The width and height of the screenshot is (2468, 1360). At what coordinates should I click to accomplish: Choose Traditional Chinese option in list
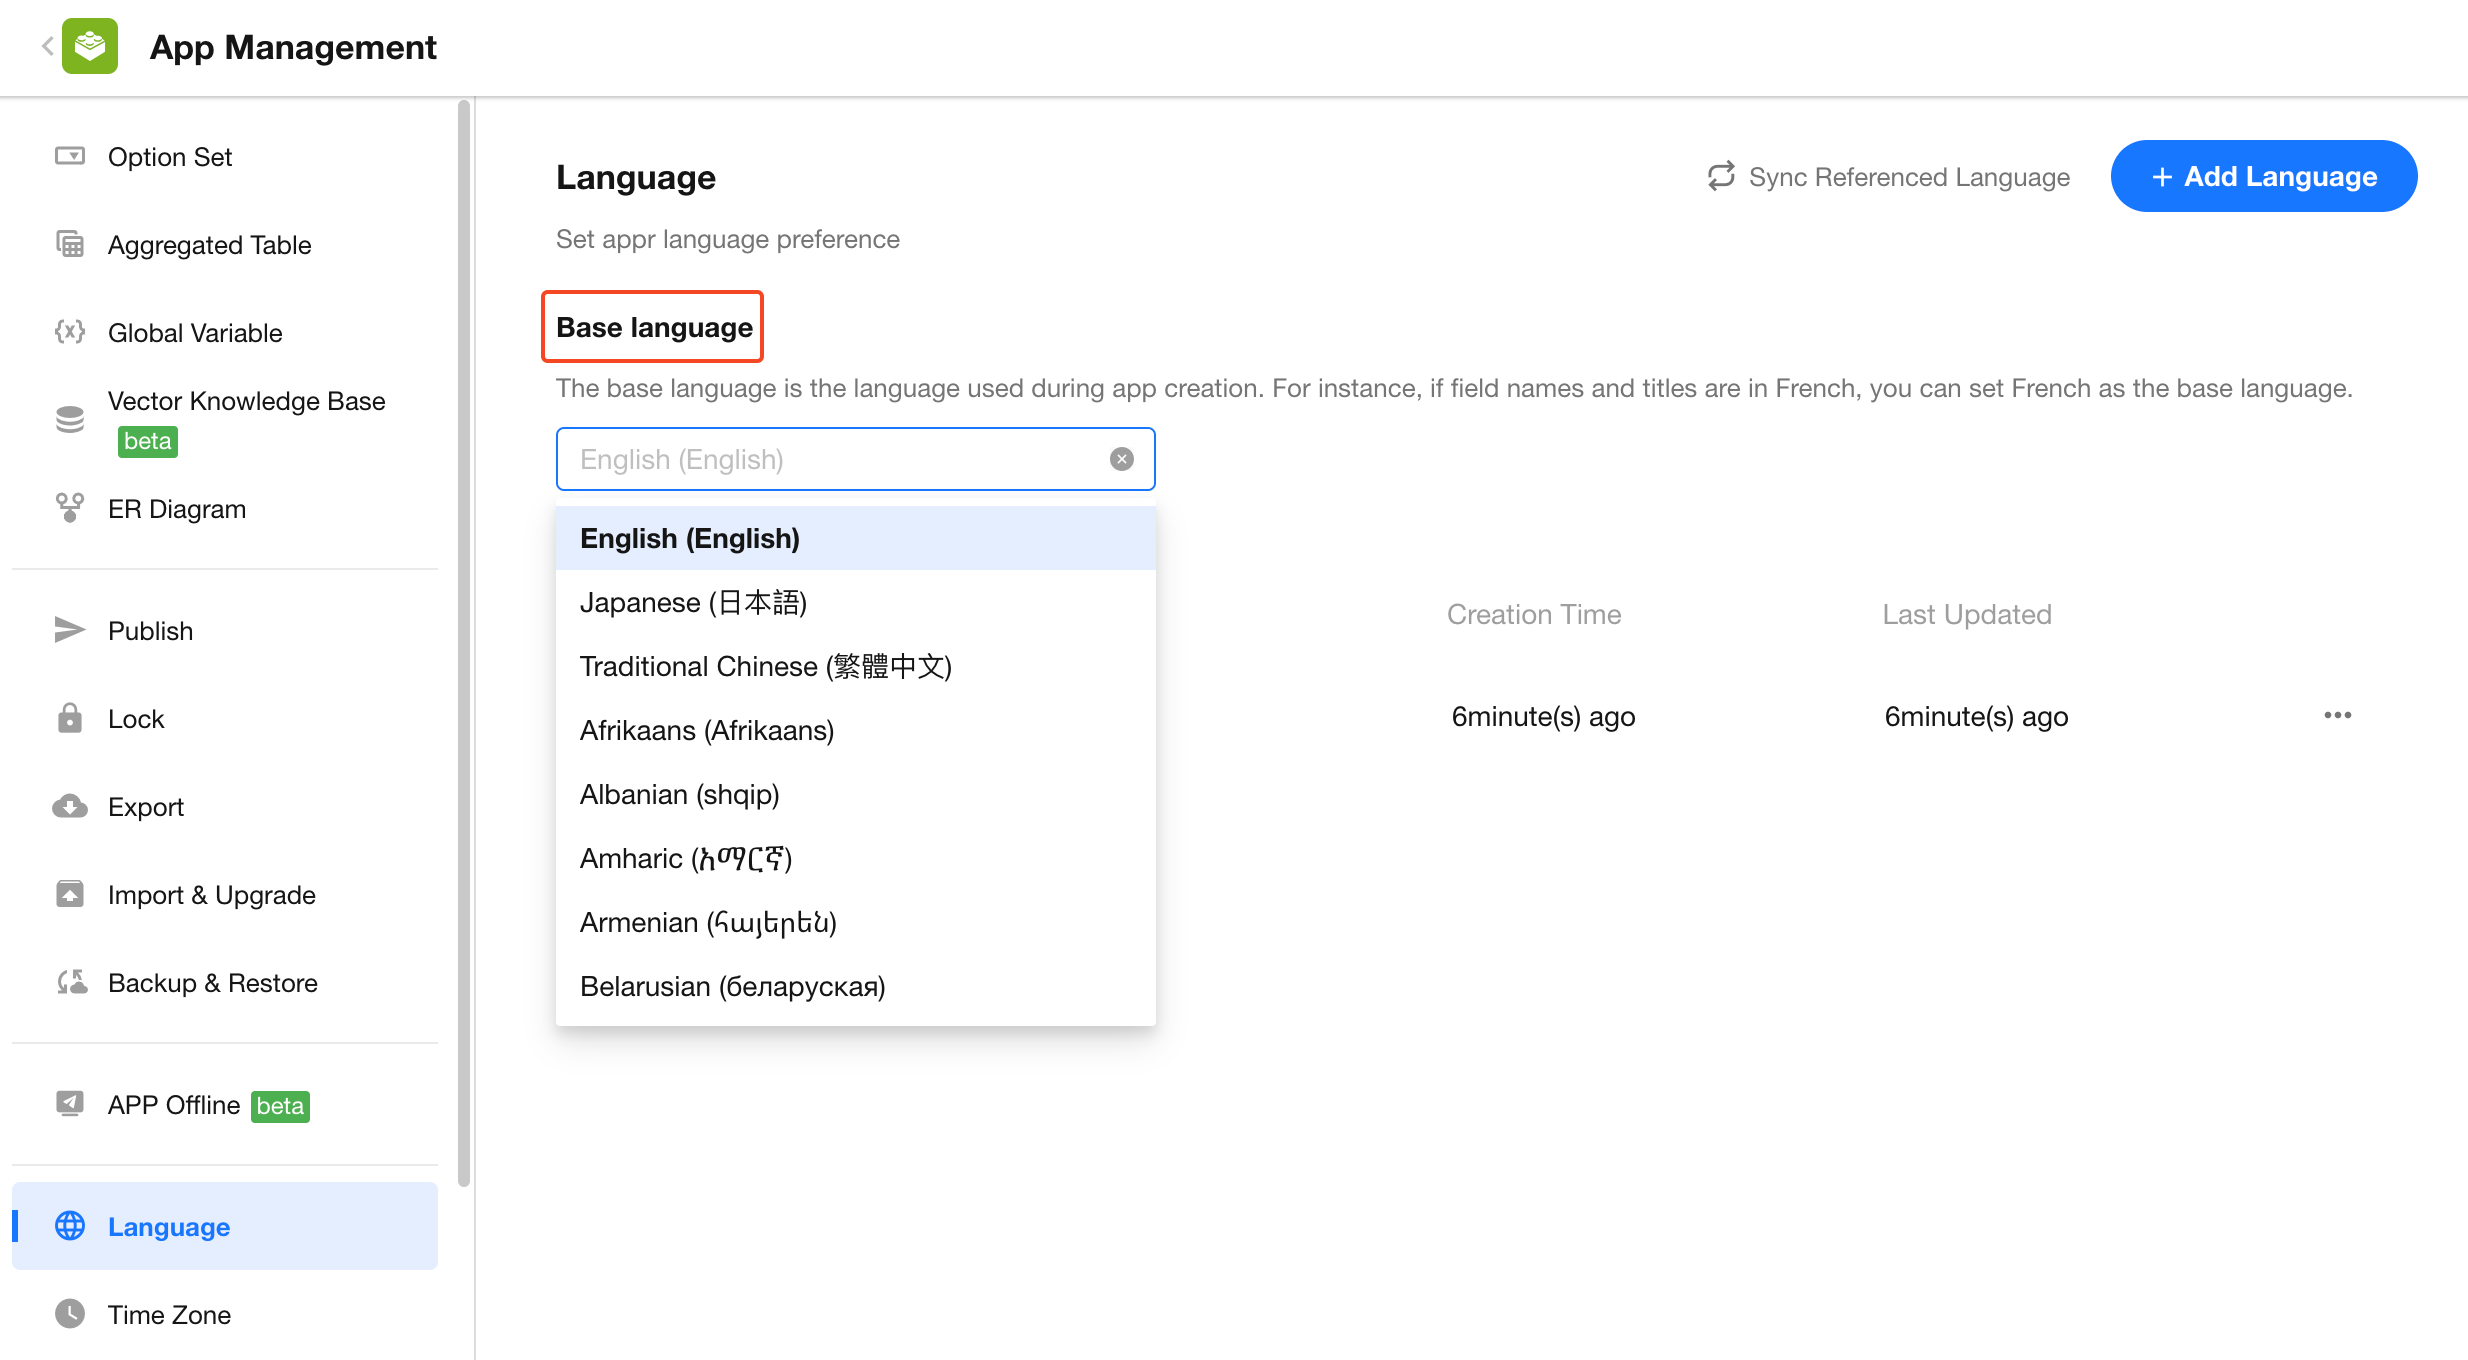(x=765, y=666)
